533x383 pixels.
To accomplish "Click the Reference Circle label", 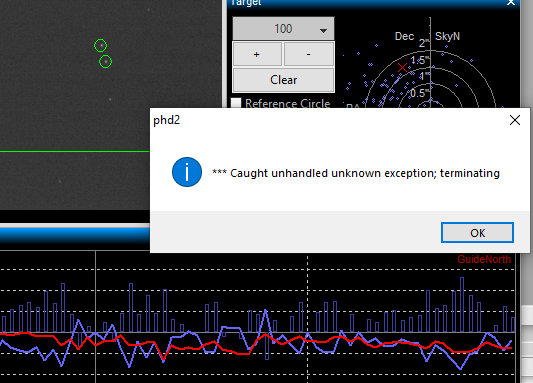I will [x=288, y=103].
